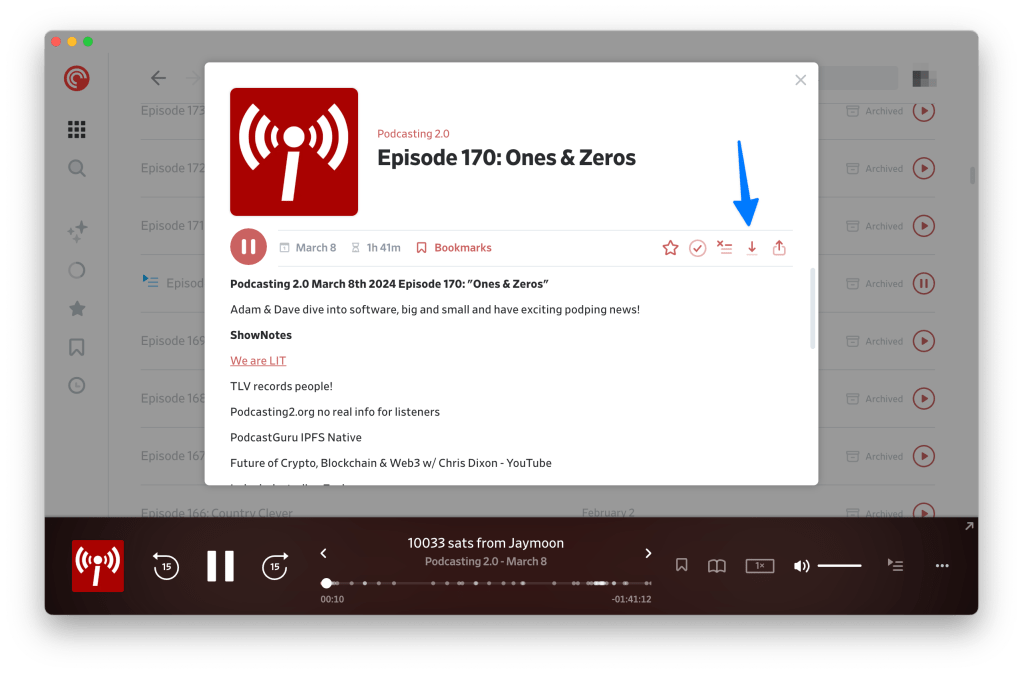This screenshot has width=1023, height=674.
Task: Open the Podcasts grid in sidebar
Action: point(77,130)
